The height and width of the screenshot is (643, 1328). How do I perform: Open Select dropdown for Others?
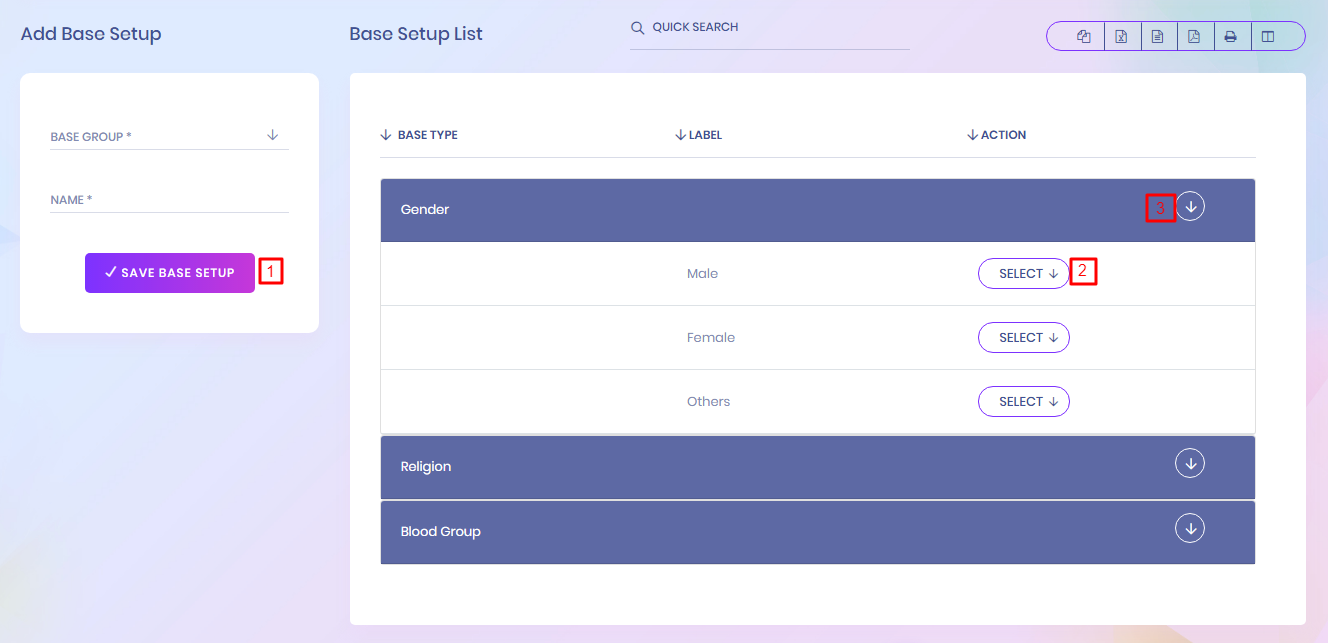pyautogui.click(x=1023, y=402)
